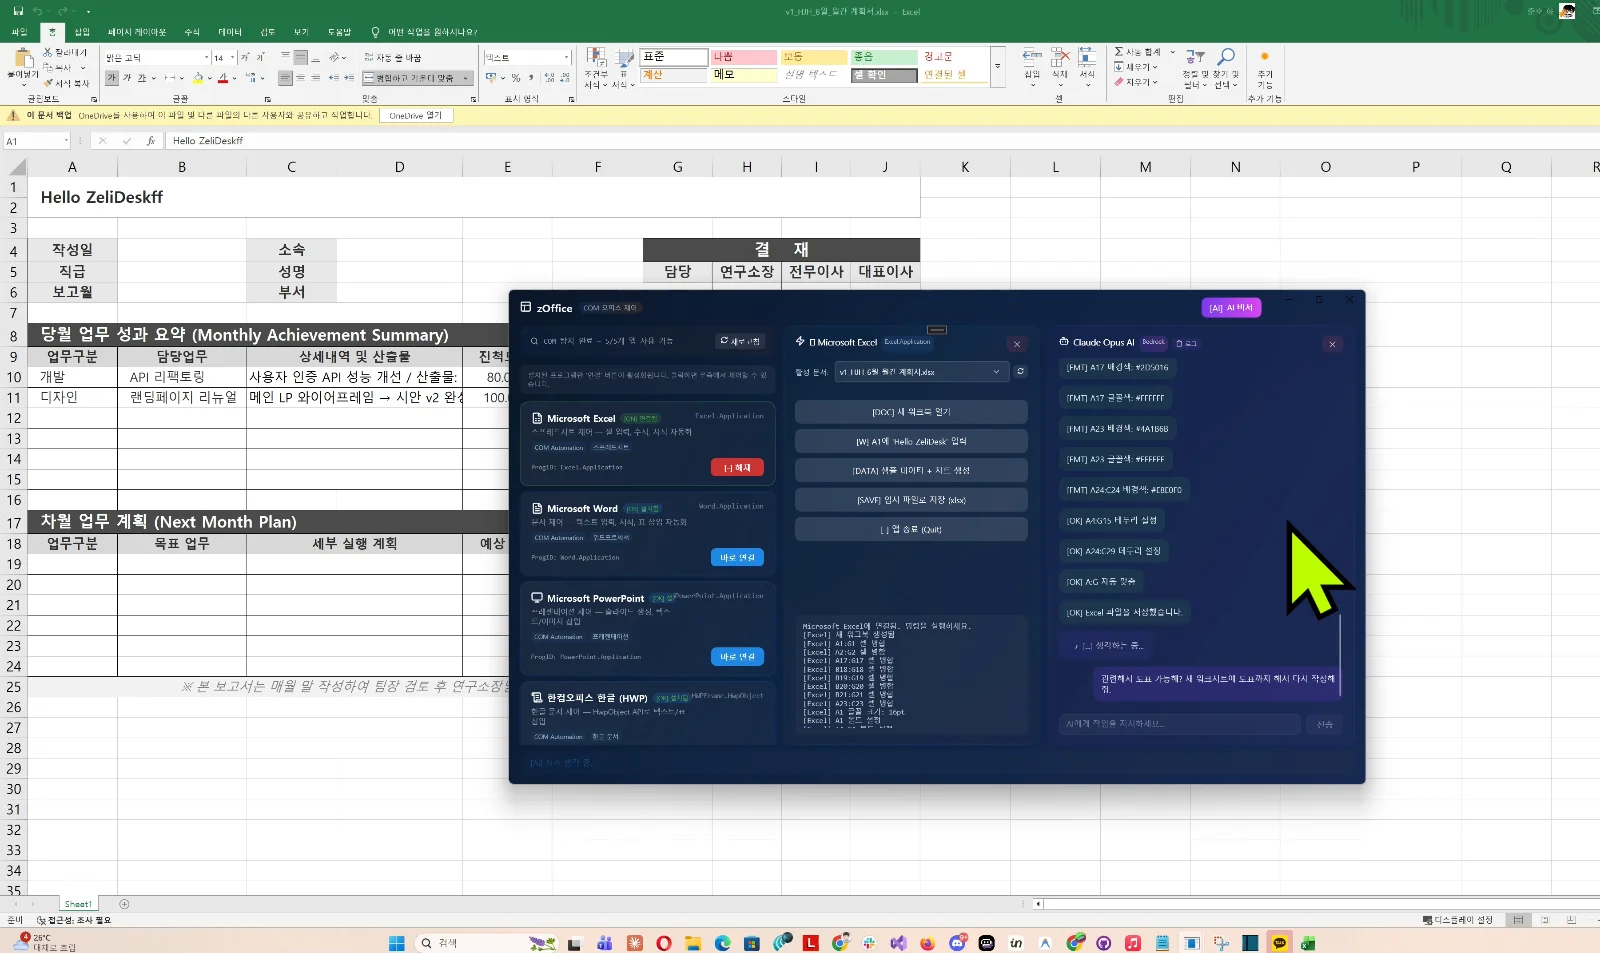Disconnect Microsoft Excel via red 해제 button
The image size is (1600, 953).
coord(737,468)
